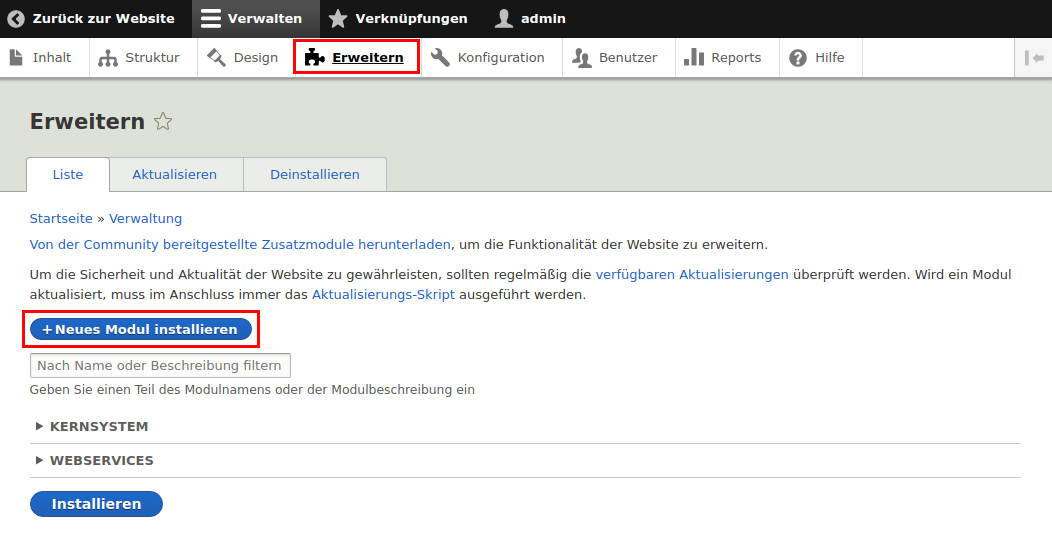Click the Erweitern puzzle piece icon
Viewport: 1052px width, 551px height.
tap(315, 58)
